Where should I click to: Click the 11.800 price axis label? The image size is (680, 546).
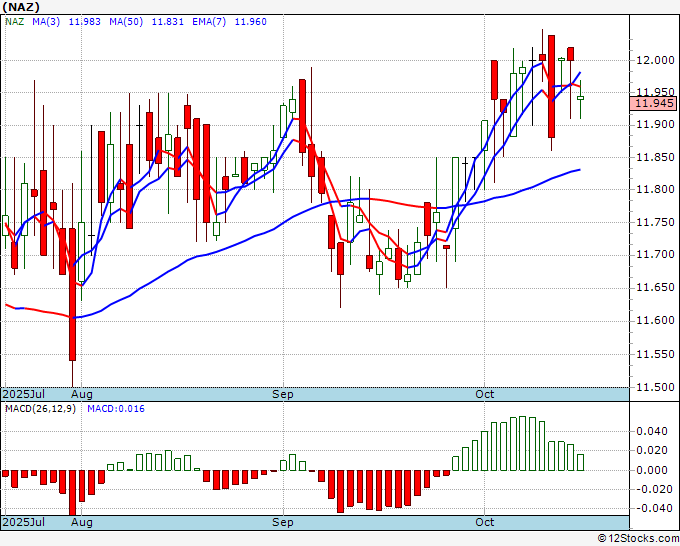pyautogui.click(x=655, y=189)
